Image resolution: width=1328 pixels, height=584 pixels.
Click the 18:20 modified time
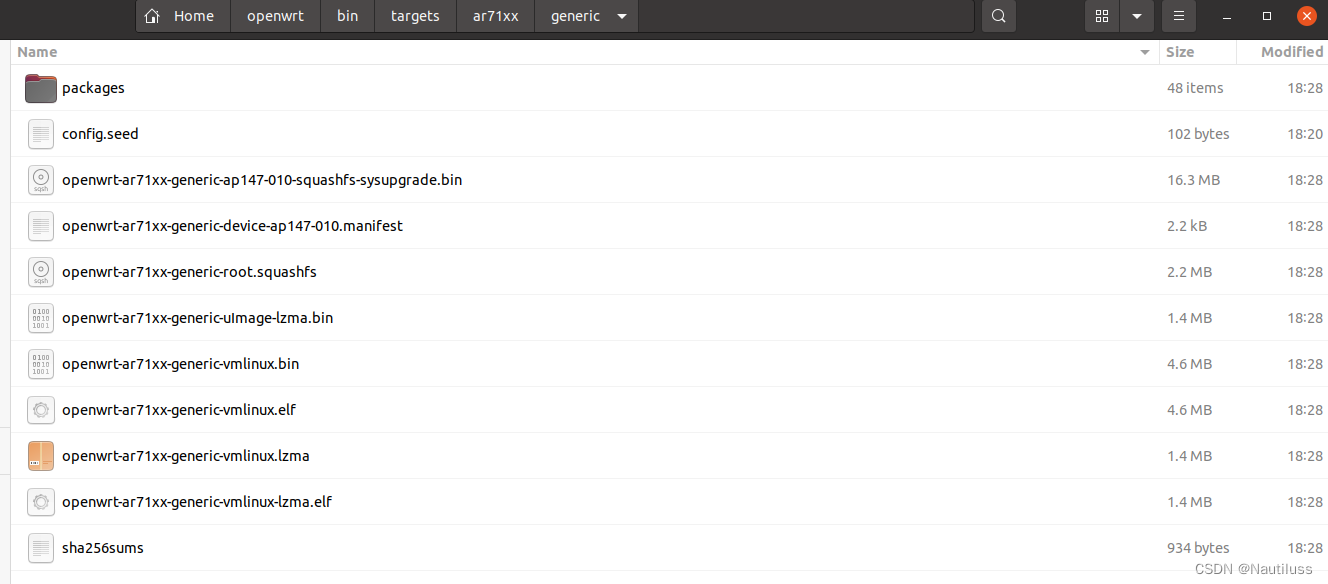(x=1305, y=134)
